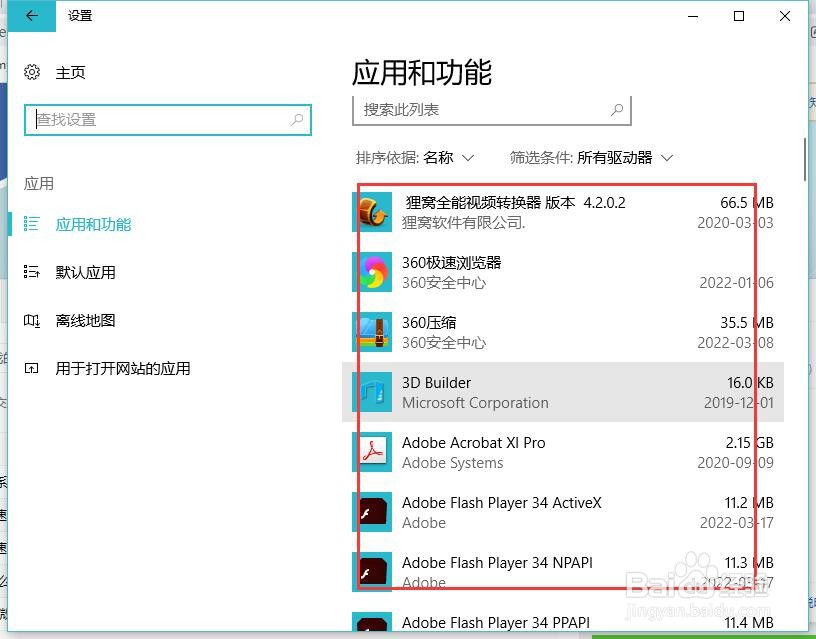Select 应用和功能 in the sidebar
Screen dimensions: 816x639
[93, 224]
